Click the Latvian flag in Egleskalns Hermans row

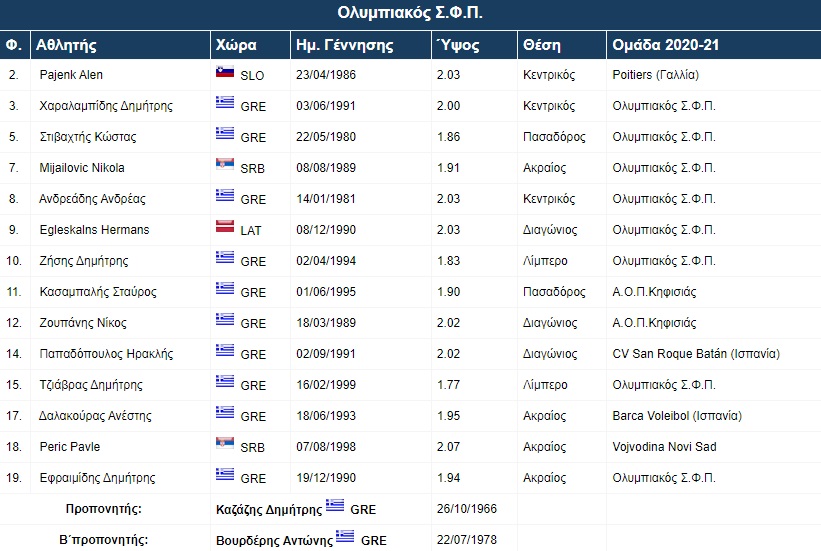225,226
